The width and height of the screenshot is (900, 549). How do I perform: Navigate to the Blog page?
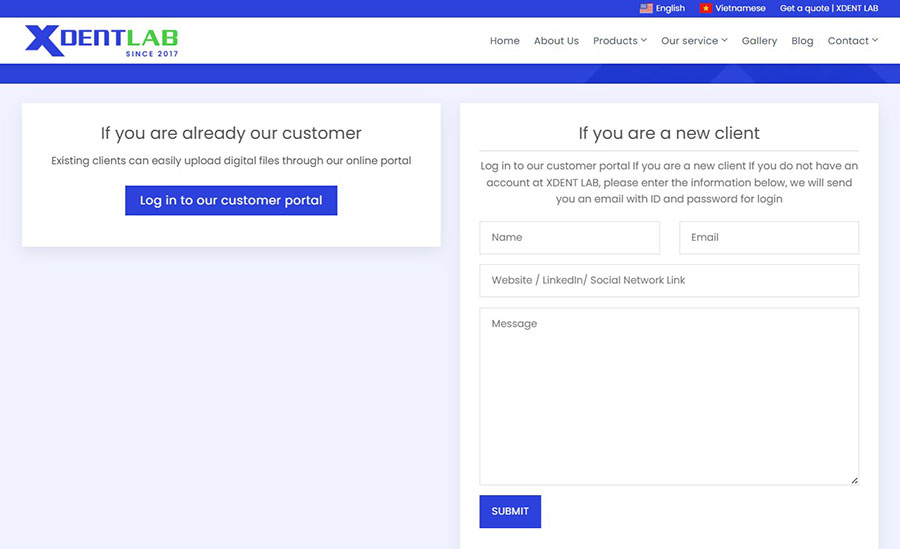(802, 41)
